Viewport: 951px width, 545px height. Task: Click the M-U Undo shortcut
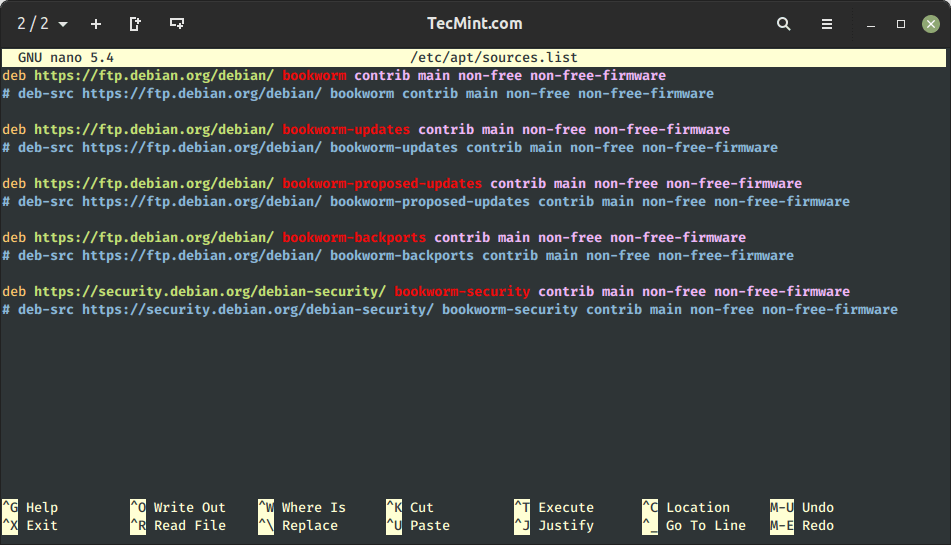[x=802, y=507]
